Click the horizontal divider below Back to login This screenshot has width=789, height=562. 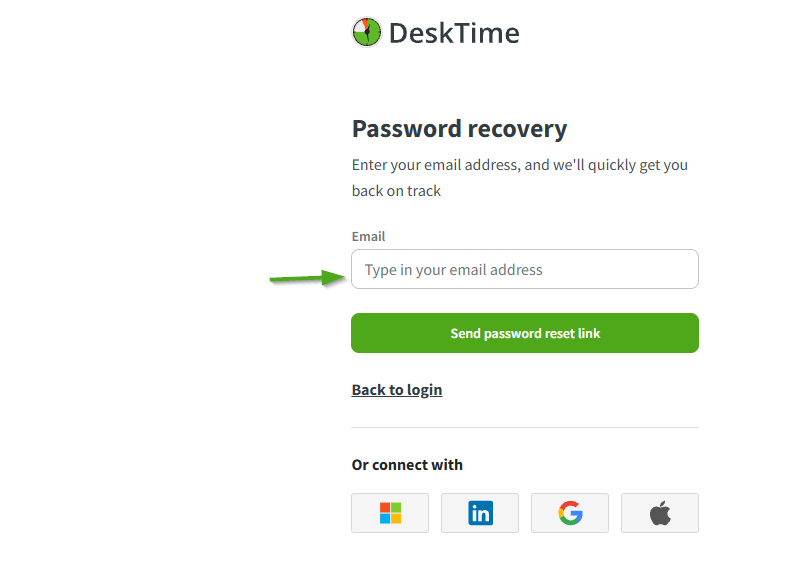tap(524, 427)
